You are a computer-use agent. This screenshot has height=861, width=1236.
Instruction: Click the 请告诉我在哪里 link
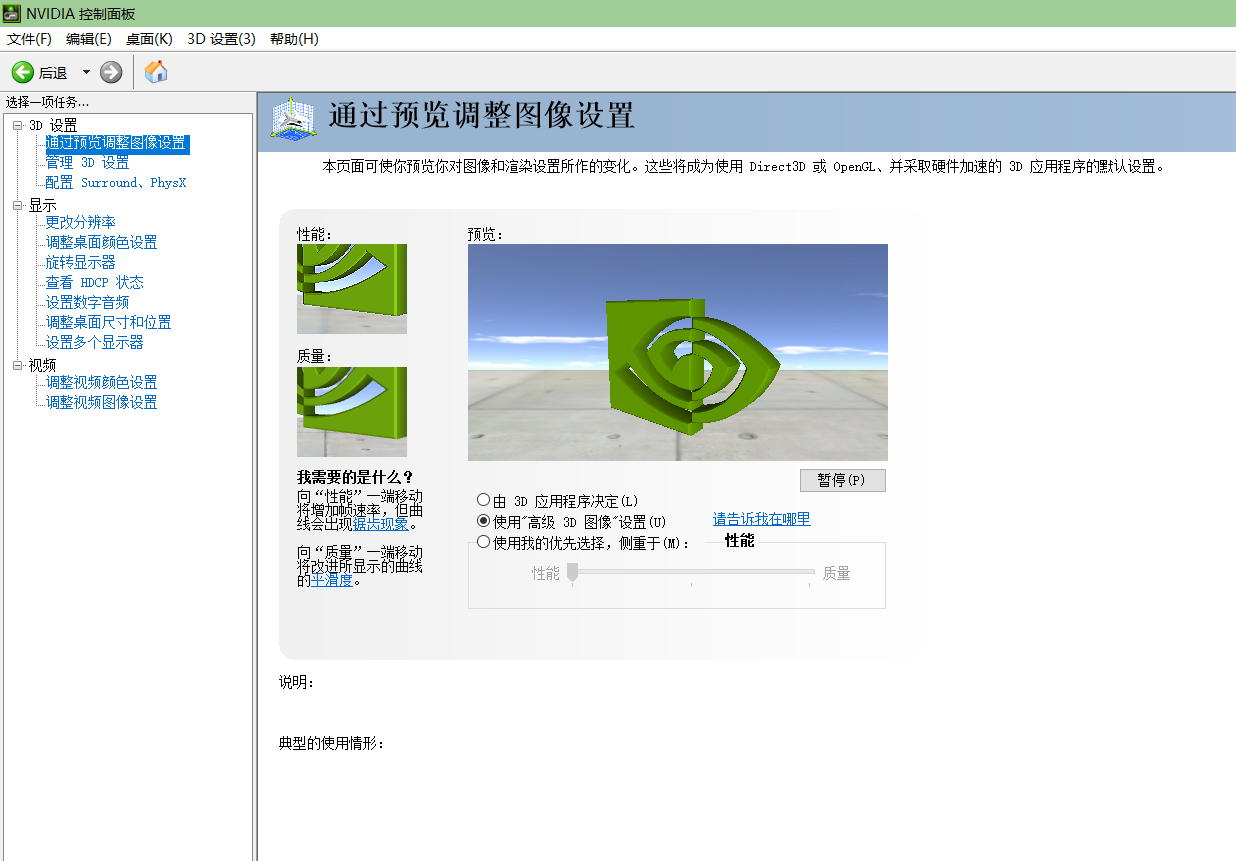(761, 519)
